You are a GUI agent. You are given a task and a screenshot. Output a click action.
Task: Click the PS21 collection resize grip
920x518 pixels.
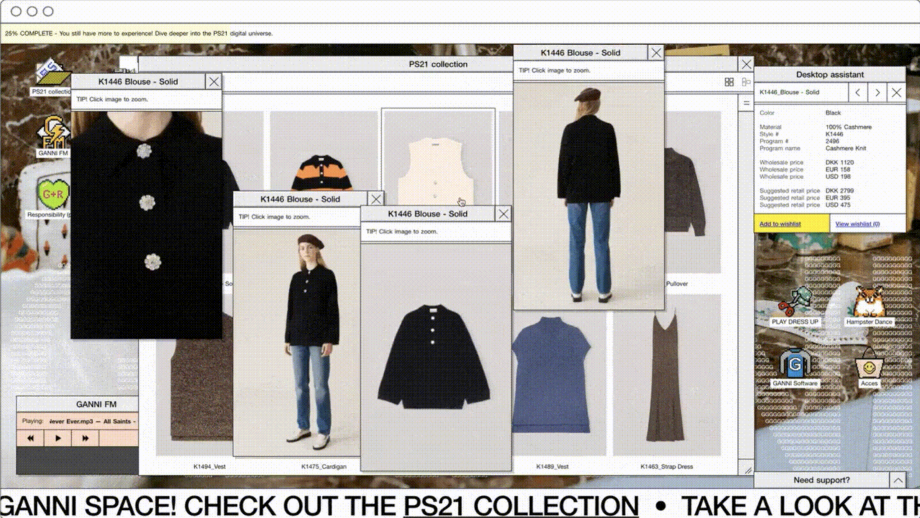748,469
